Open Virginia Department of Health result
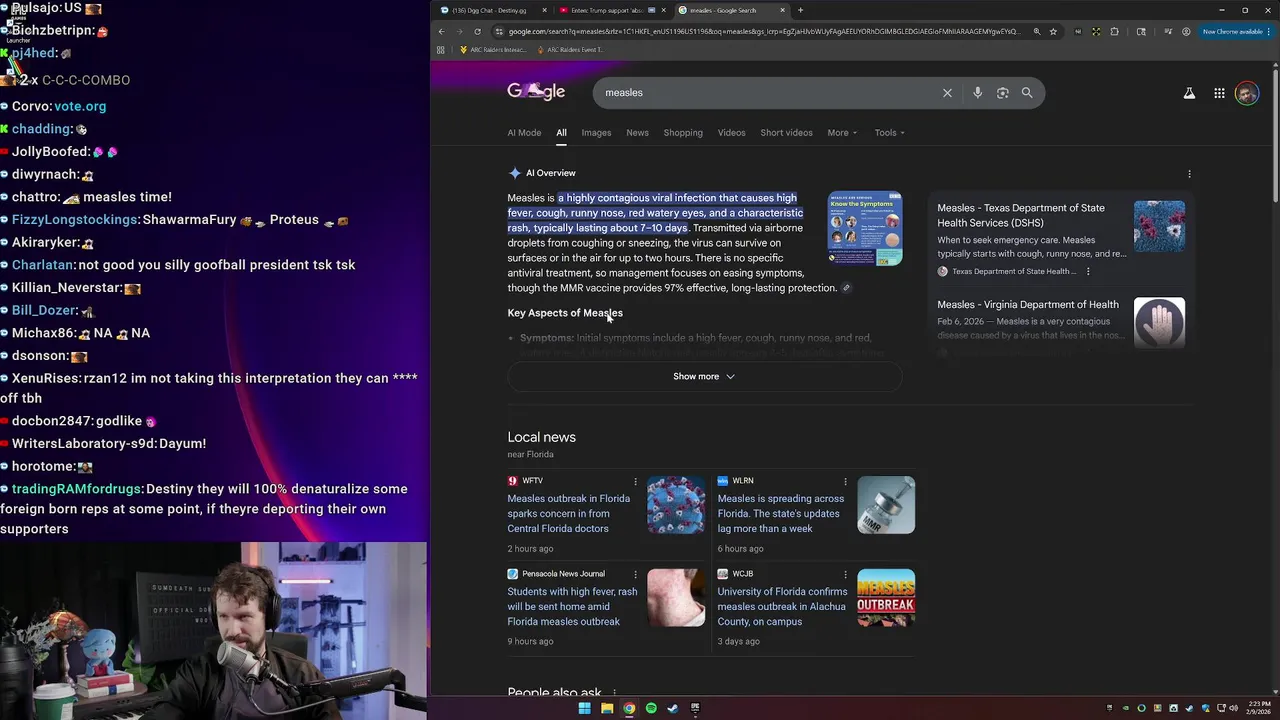The width and height of the screenshot is (1280, 720). [x=1028, y=305]
